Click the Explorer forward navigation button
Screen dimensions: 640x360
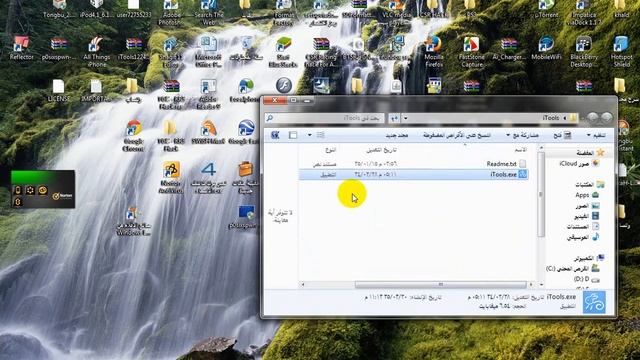coord(593,118)
